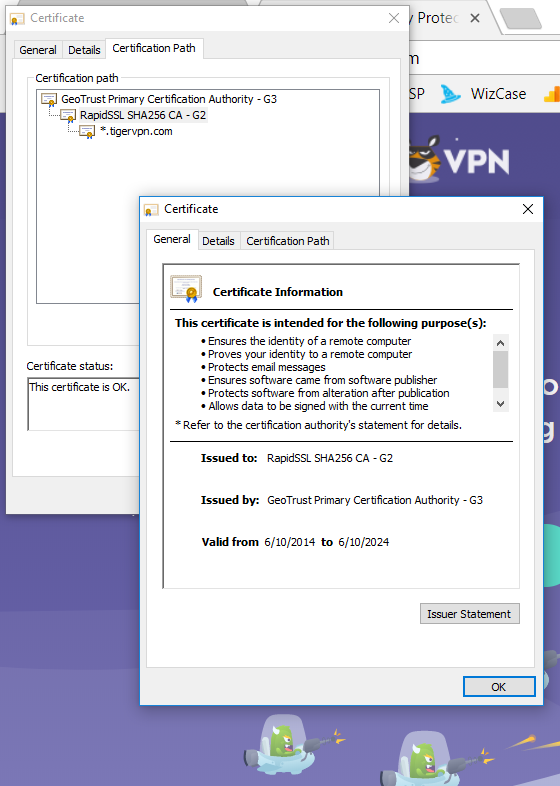Click certificate icon beside RapidSSL SHA256 entry
560x786 pixels.
(68, 116)
